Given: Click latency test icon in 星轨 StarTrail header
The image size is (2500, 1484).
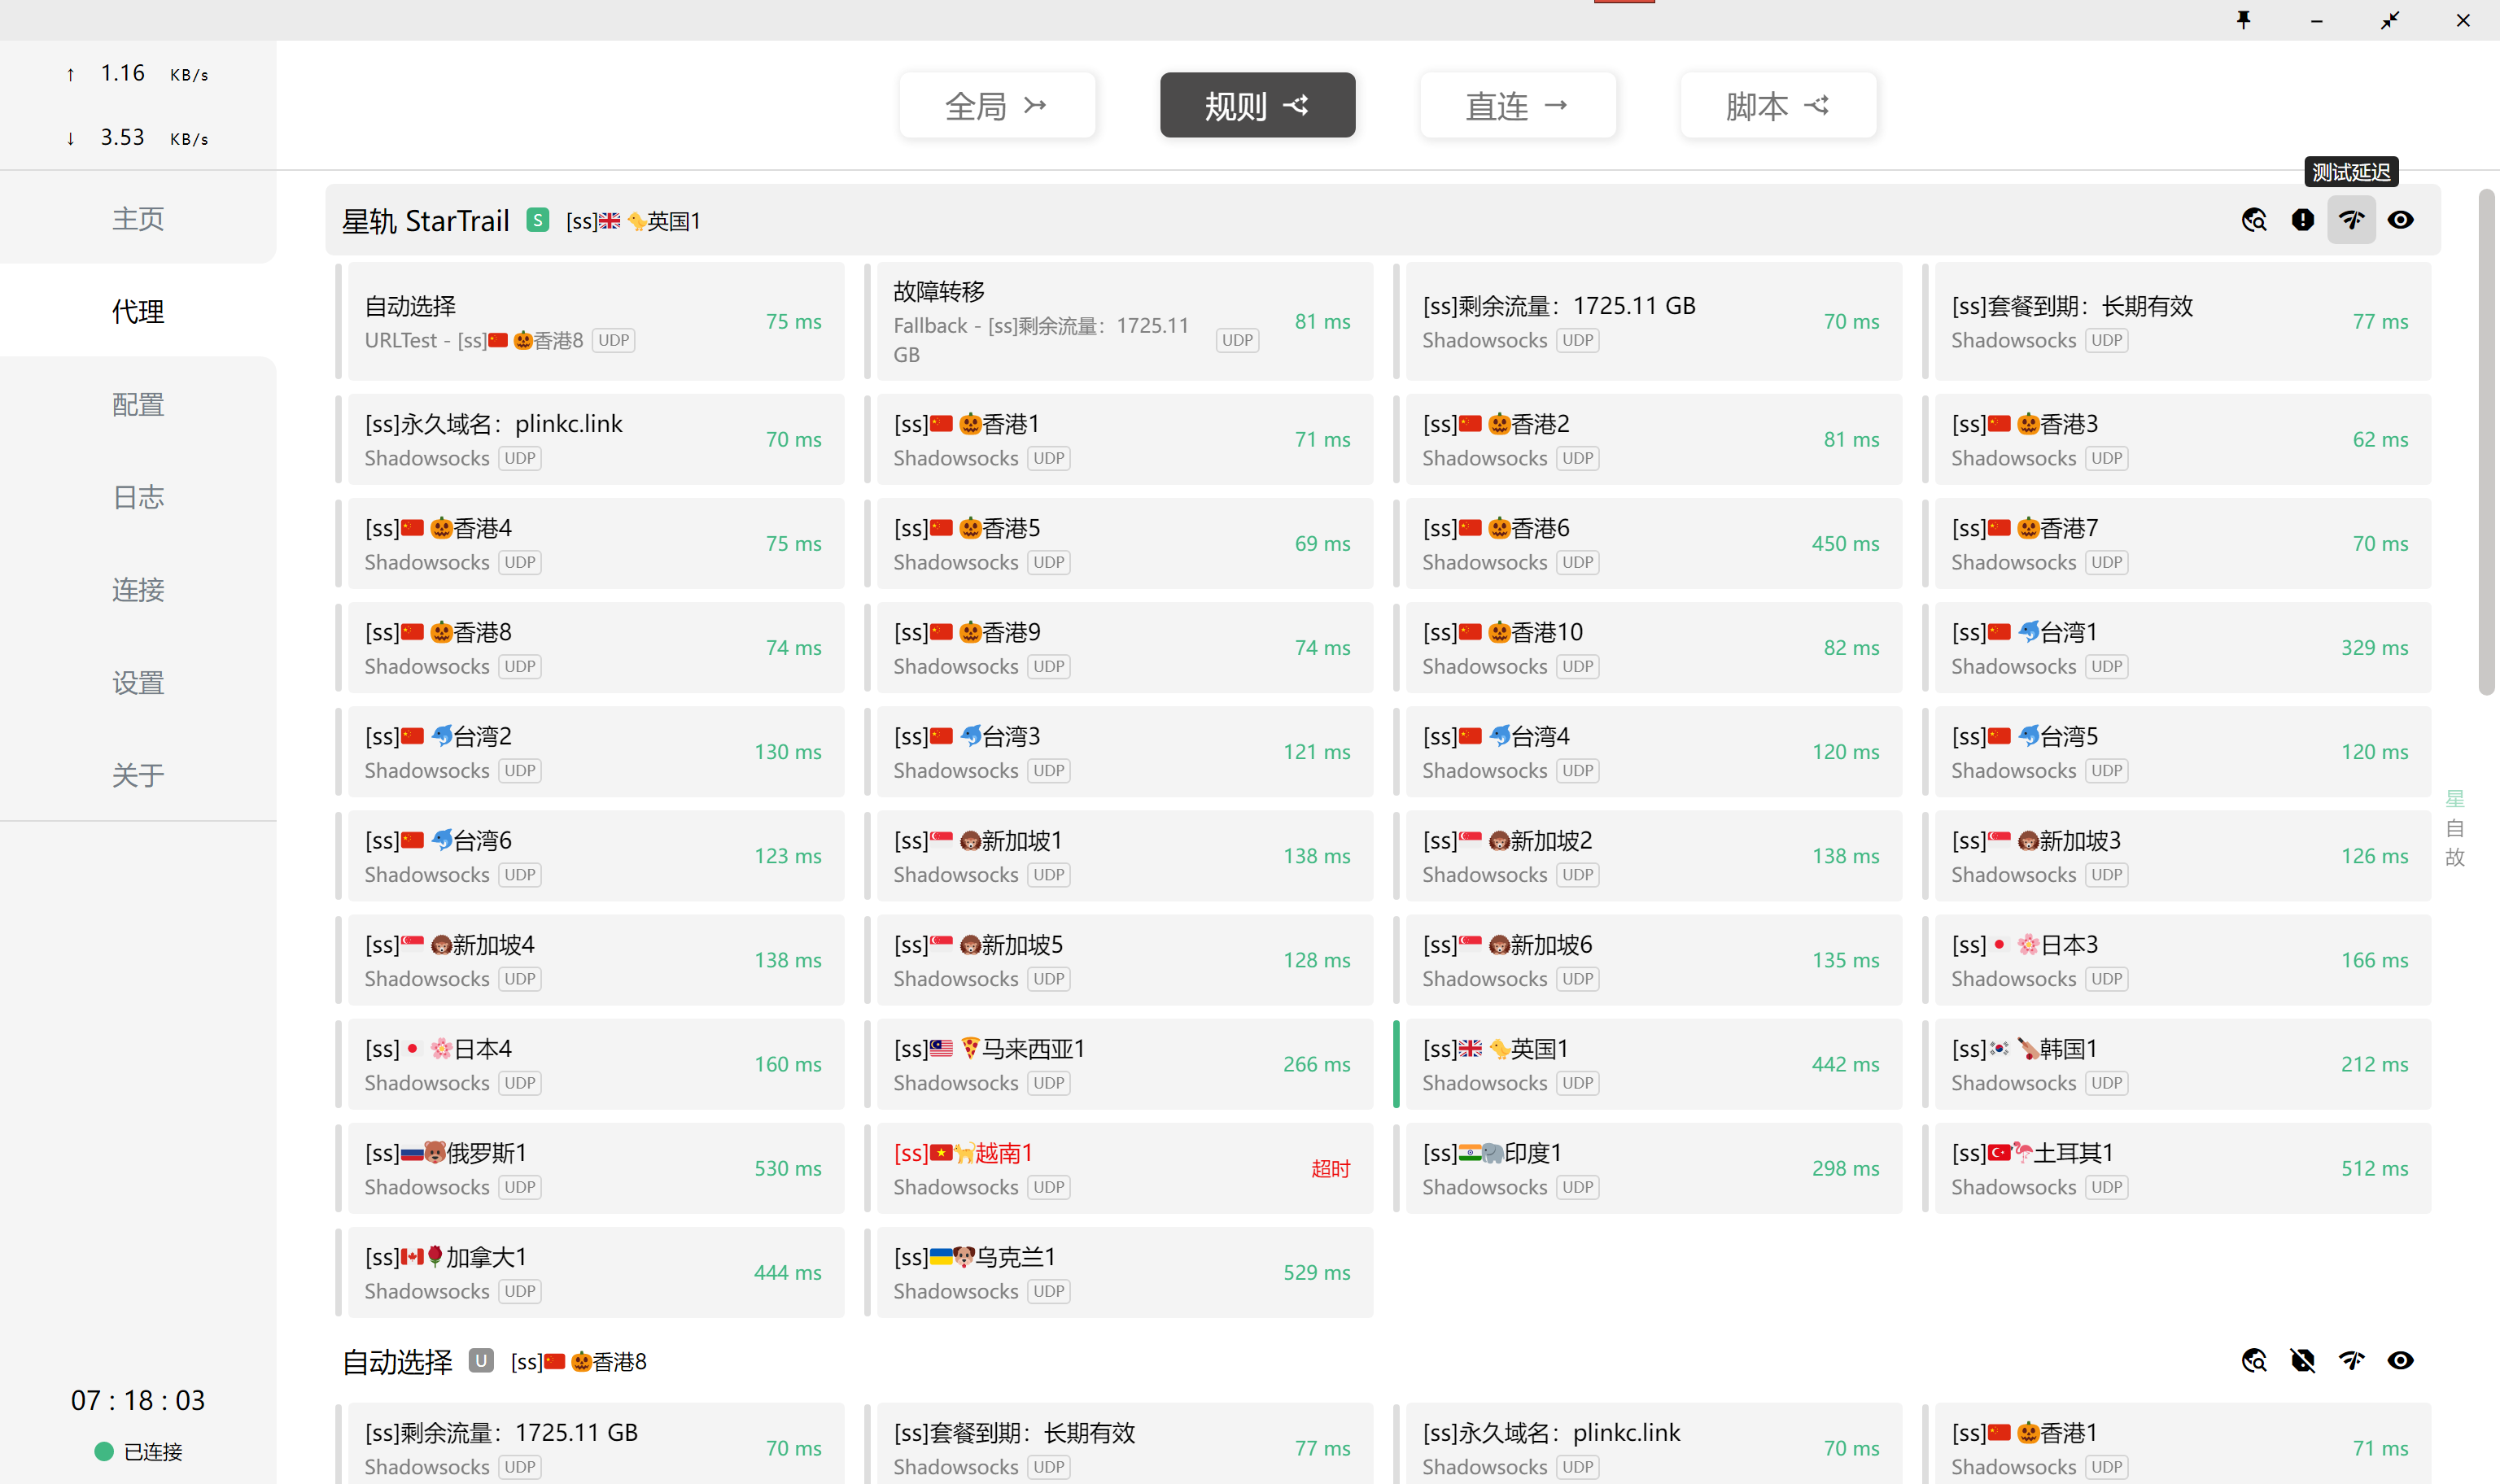Looking at the screenshot, I should (2351, 220).
